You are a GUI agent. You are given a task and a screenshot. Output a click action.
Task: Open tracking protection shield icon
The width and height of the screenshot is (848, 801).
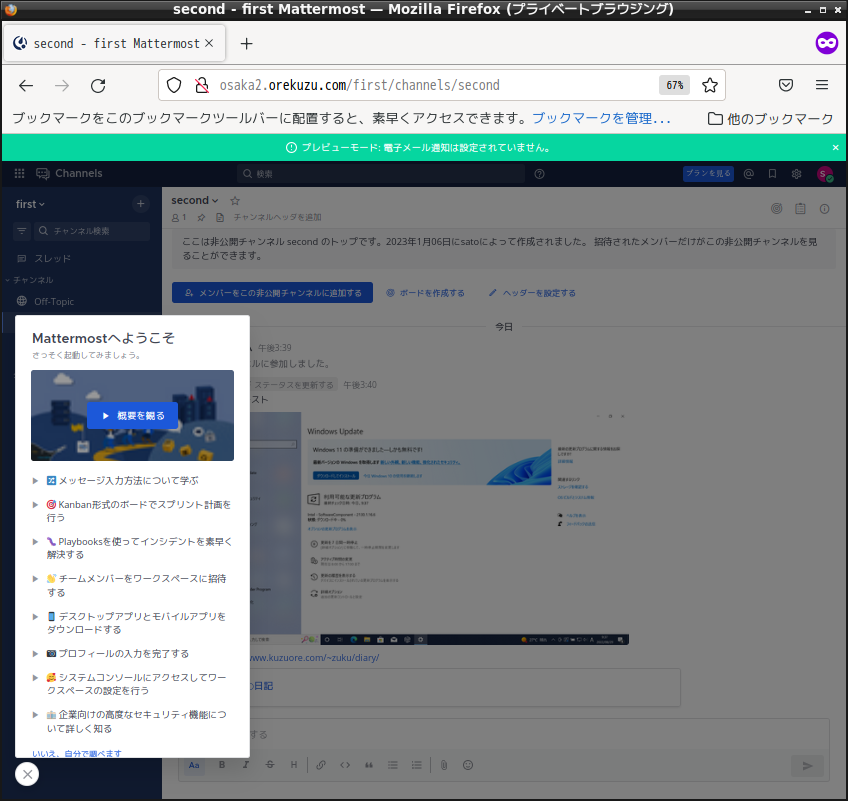[x=174, y=85]
